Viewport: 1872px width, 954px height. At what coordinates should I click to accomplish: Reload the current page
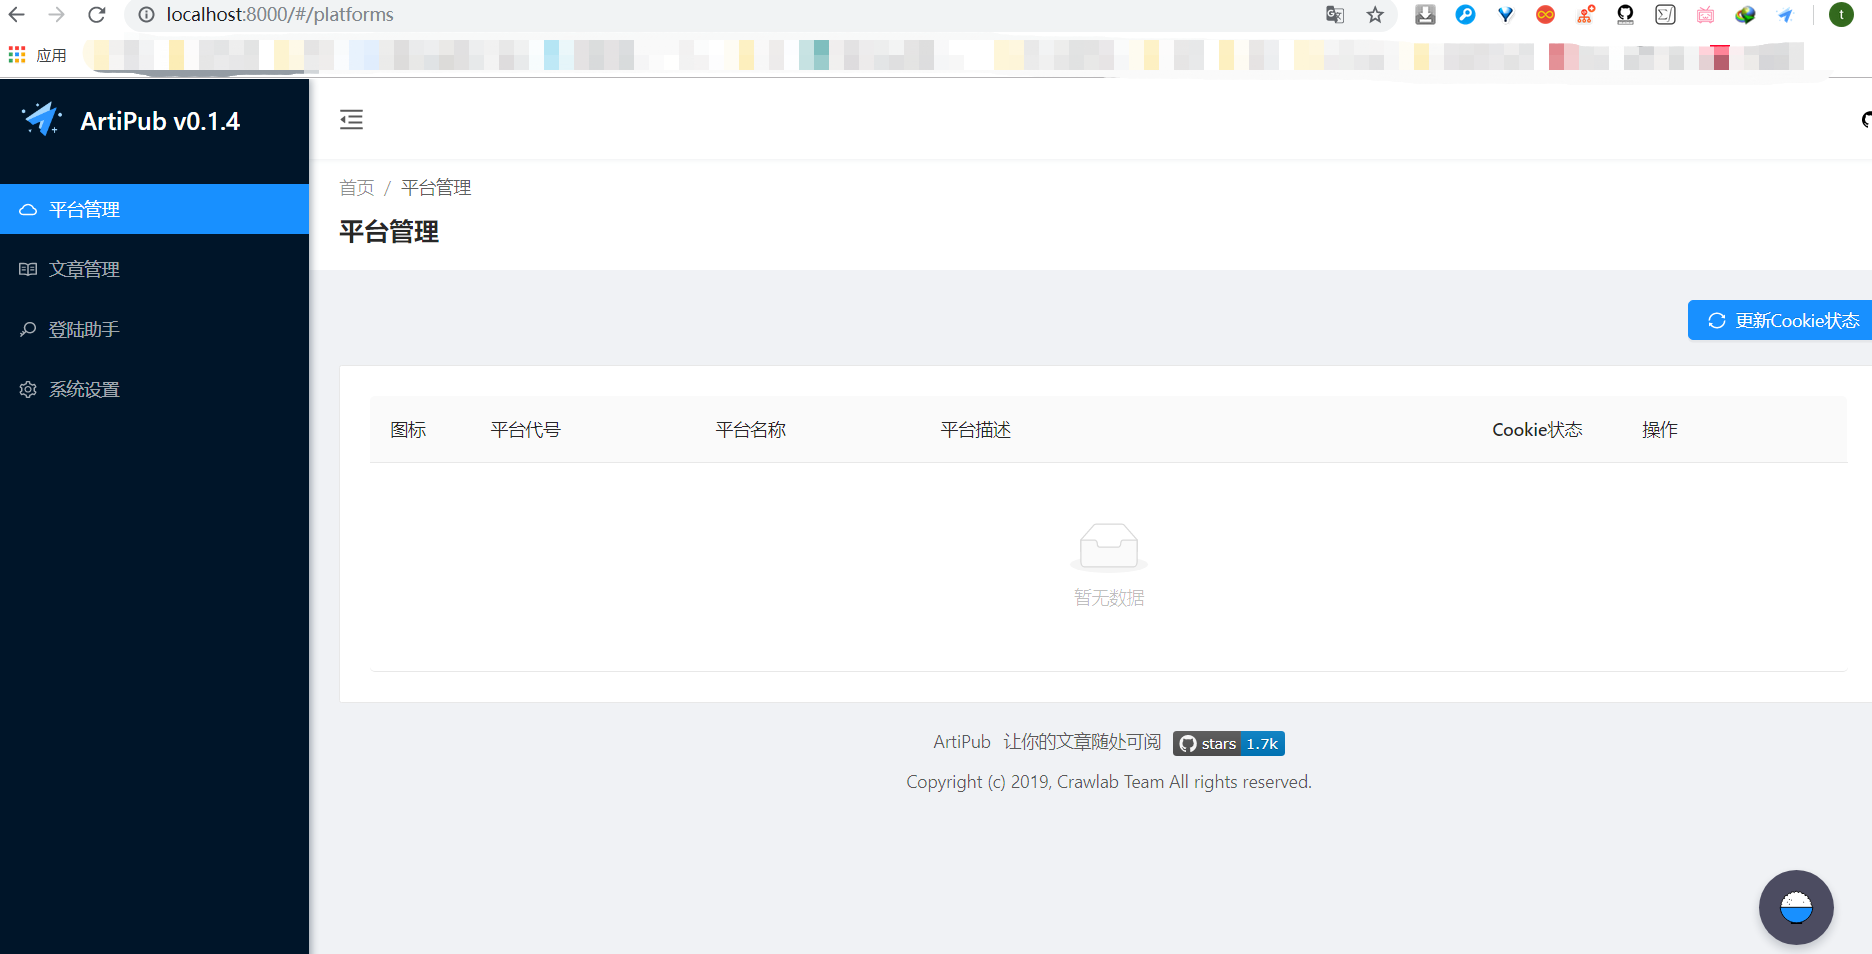(x=97, y=15)
